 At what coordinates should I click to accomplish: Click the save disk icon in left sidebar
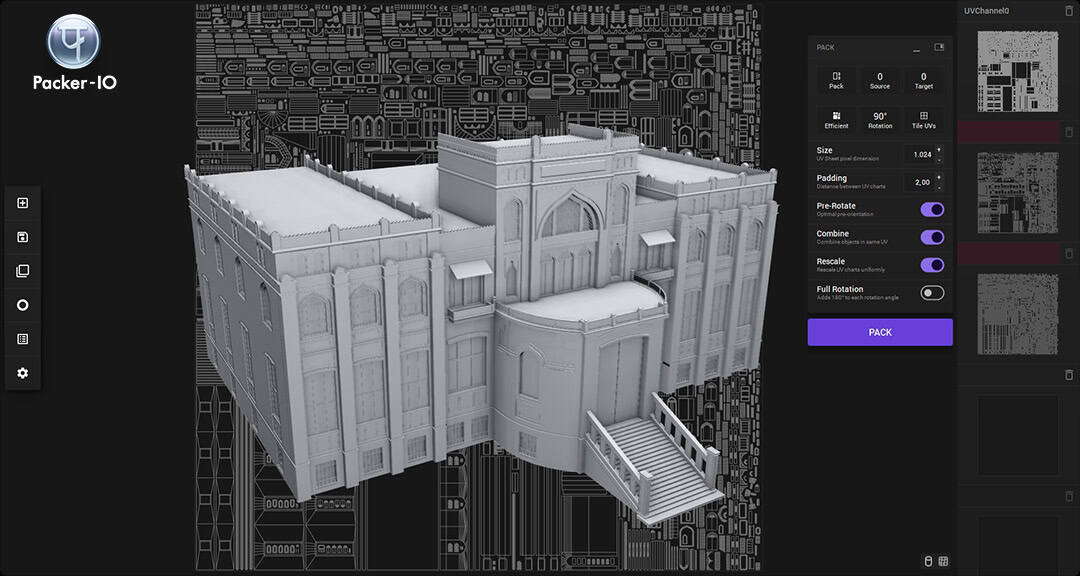point(23,237)
